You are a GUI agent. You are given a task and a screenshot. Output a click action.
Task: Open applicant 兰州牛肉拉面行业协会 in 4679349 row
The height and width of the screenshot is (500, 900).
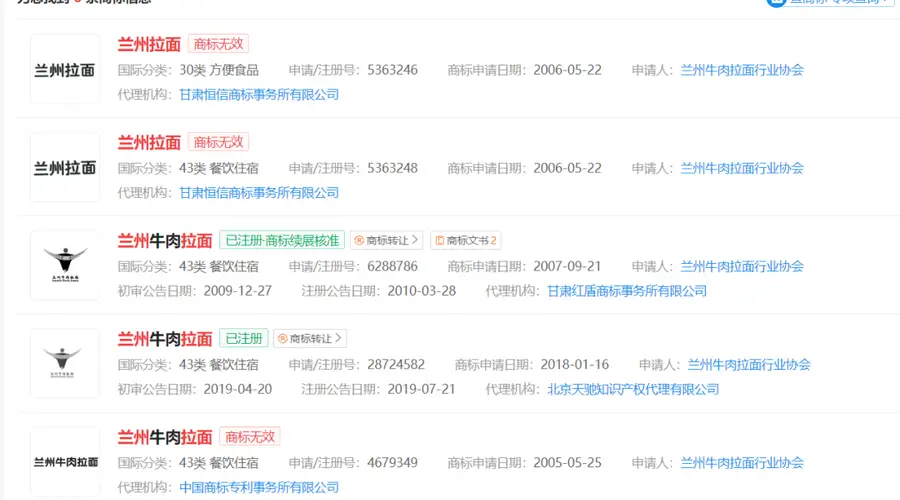[742, 463]
